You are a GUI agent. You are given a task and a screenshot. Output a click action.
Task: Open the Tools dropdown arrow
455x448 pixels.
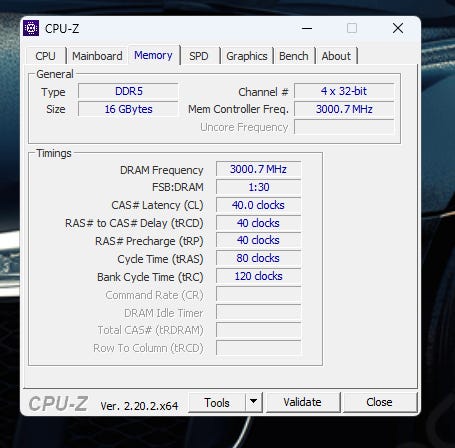tap(254, 402)
